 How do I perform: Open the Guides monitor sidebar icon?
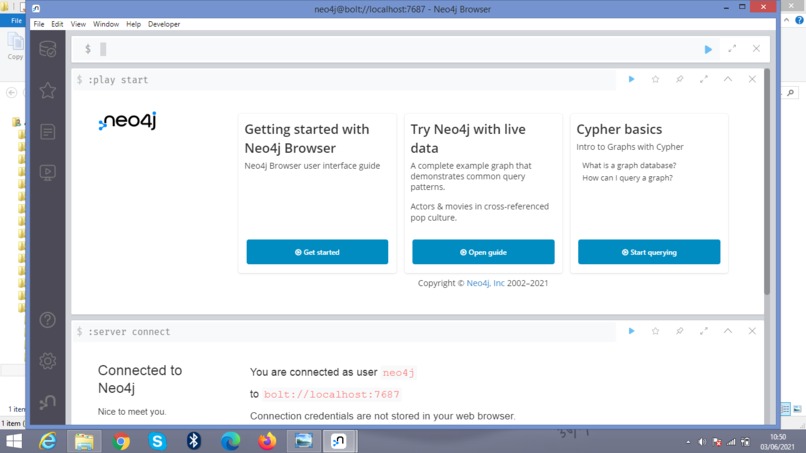tap(47, 172)
